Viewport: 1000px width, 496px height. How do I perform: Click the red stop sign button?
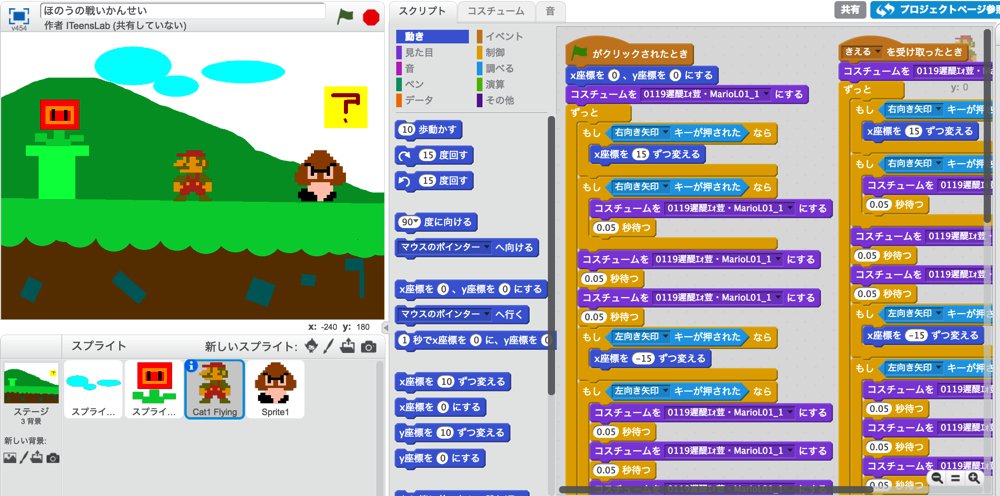371,17
